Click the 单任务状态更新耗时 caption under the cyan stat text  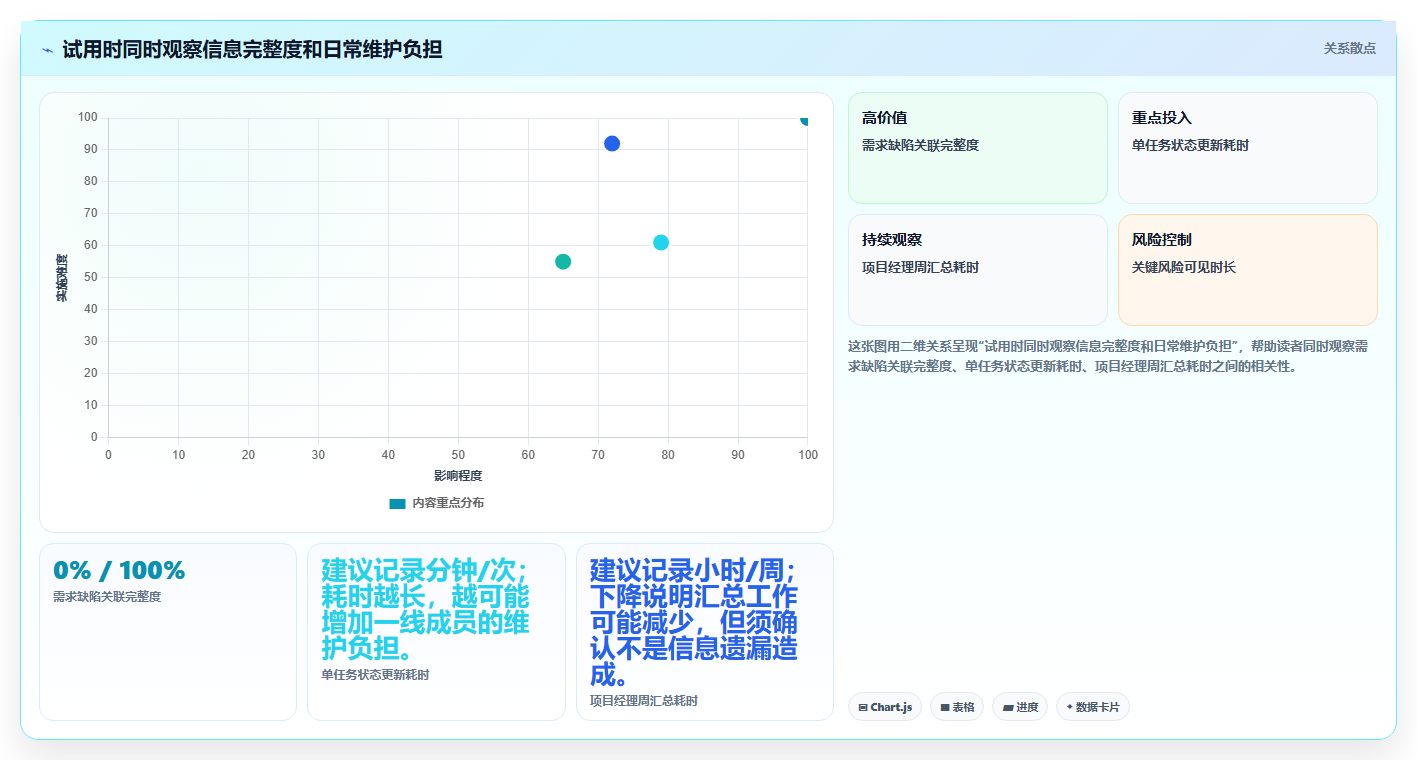click(375, 675)
